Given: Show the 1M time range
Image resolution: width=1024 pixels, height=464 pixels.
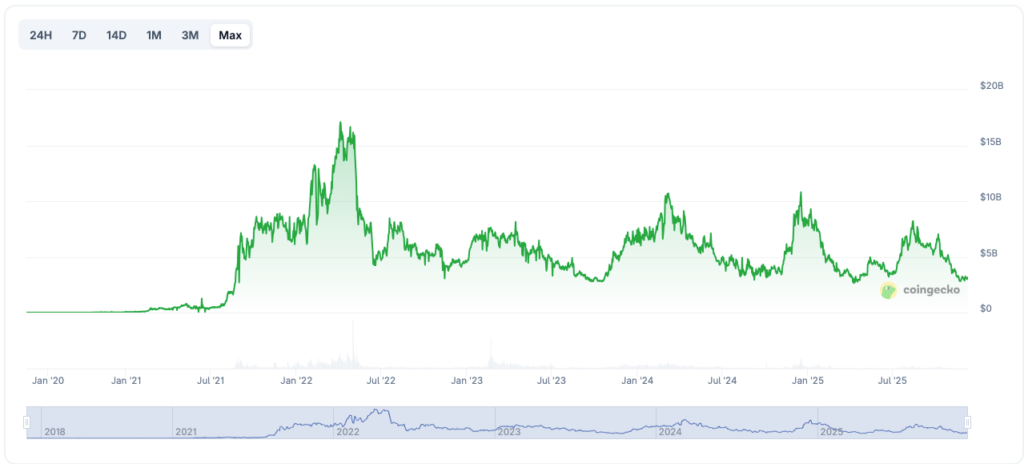Looking at the screenshot, I should tap(154, 36).
